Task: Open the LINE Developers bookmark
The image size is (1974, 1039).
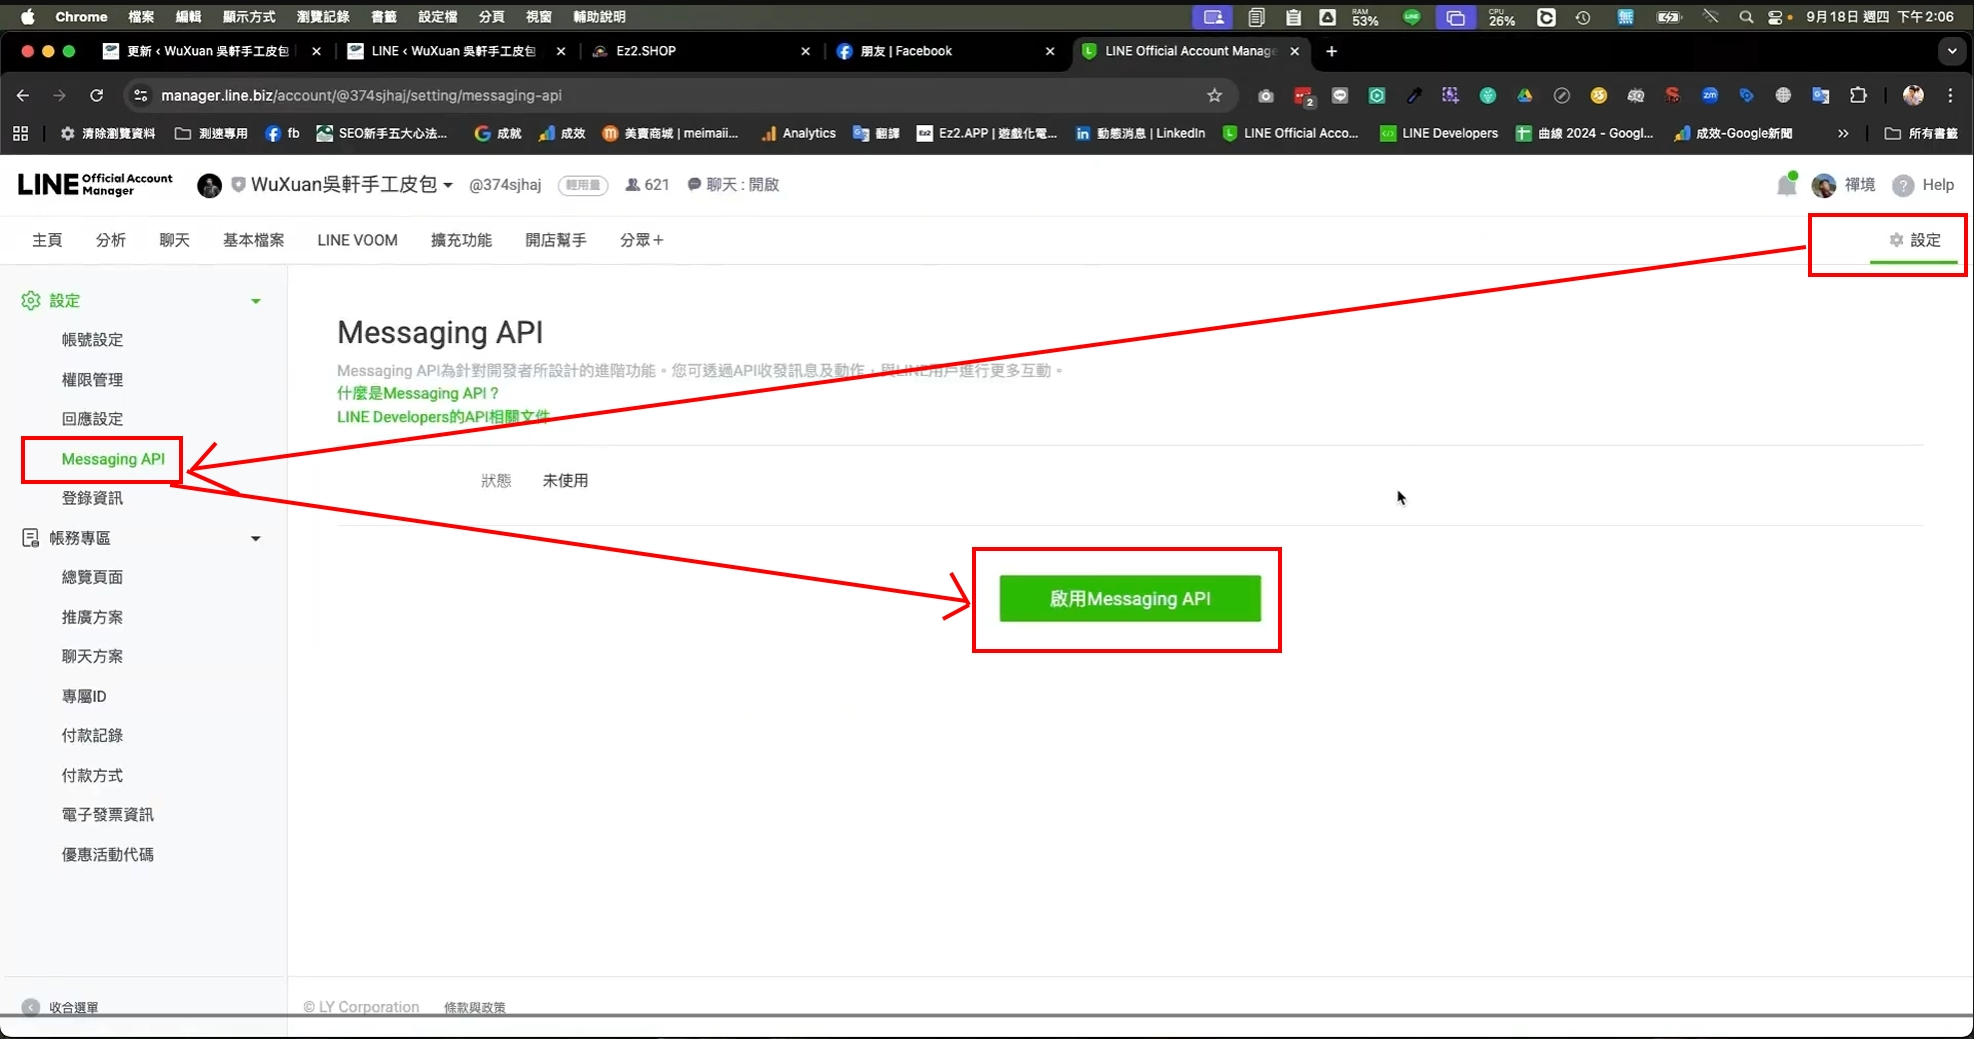Action: [x=1438, y=133]
